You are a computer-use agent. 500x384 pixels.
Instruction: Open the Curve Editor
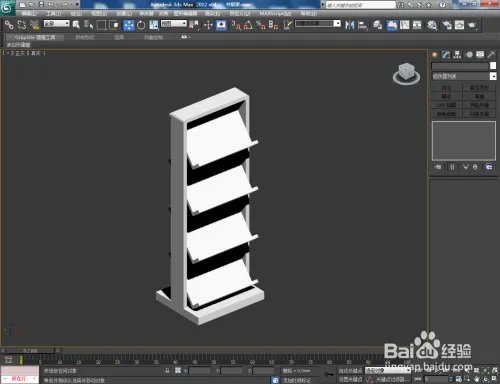pos(404,25)
